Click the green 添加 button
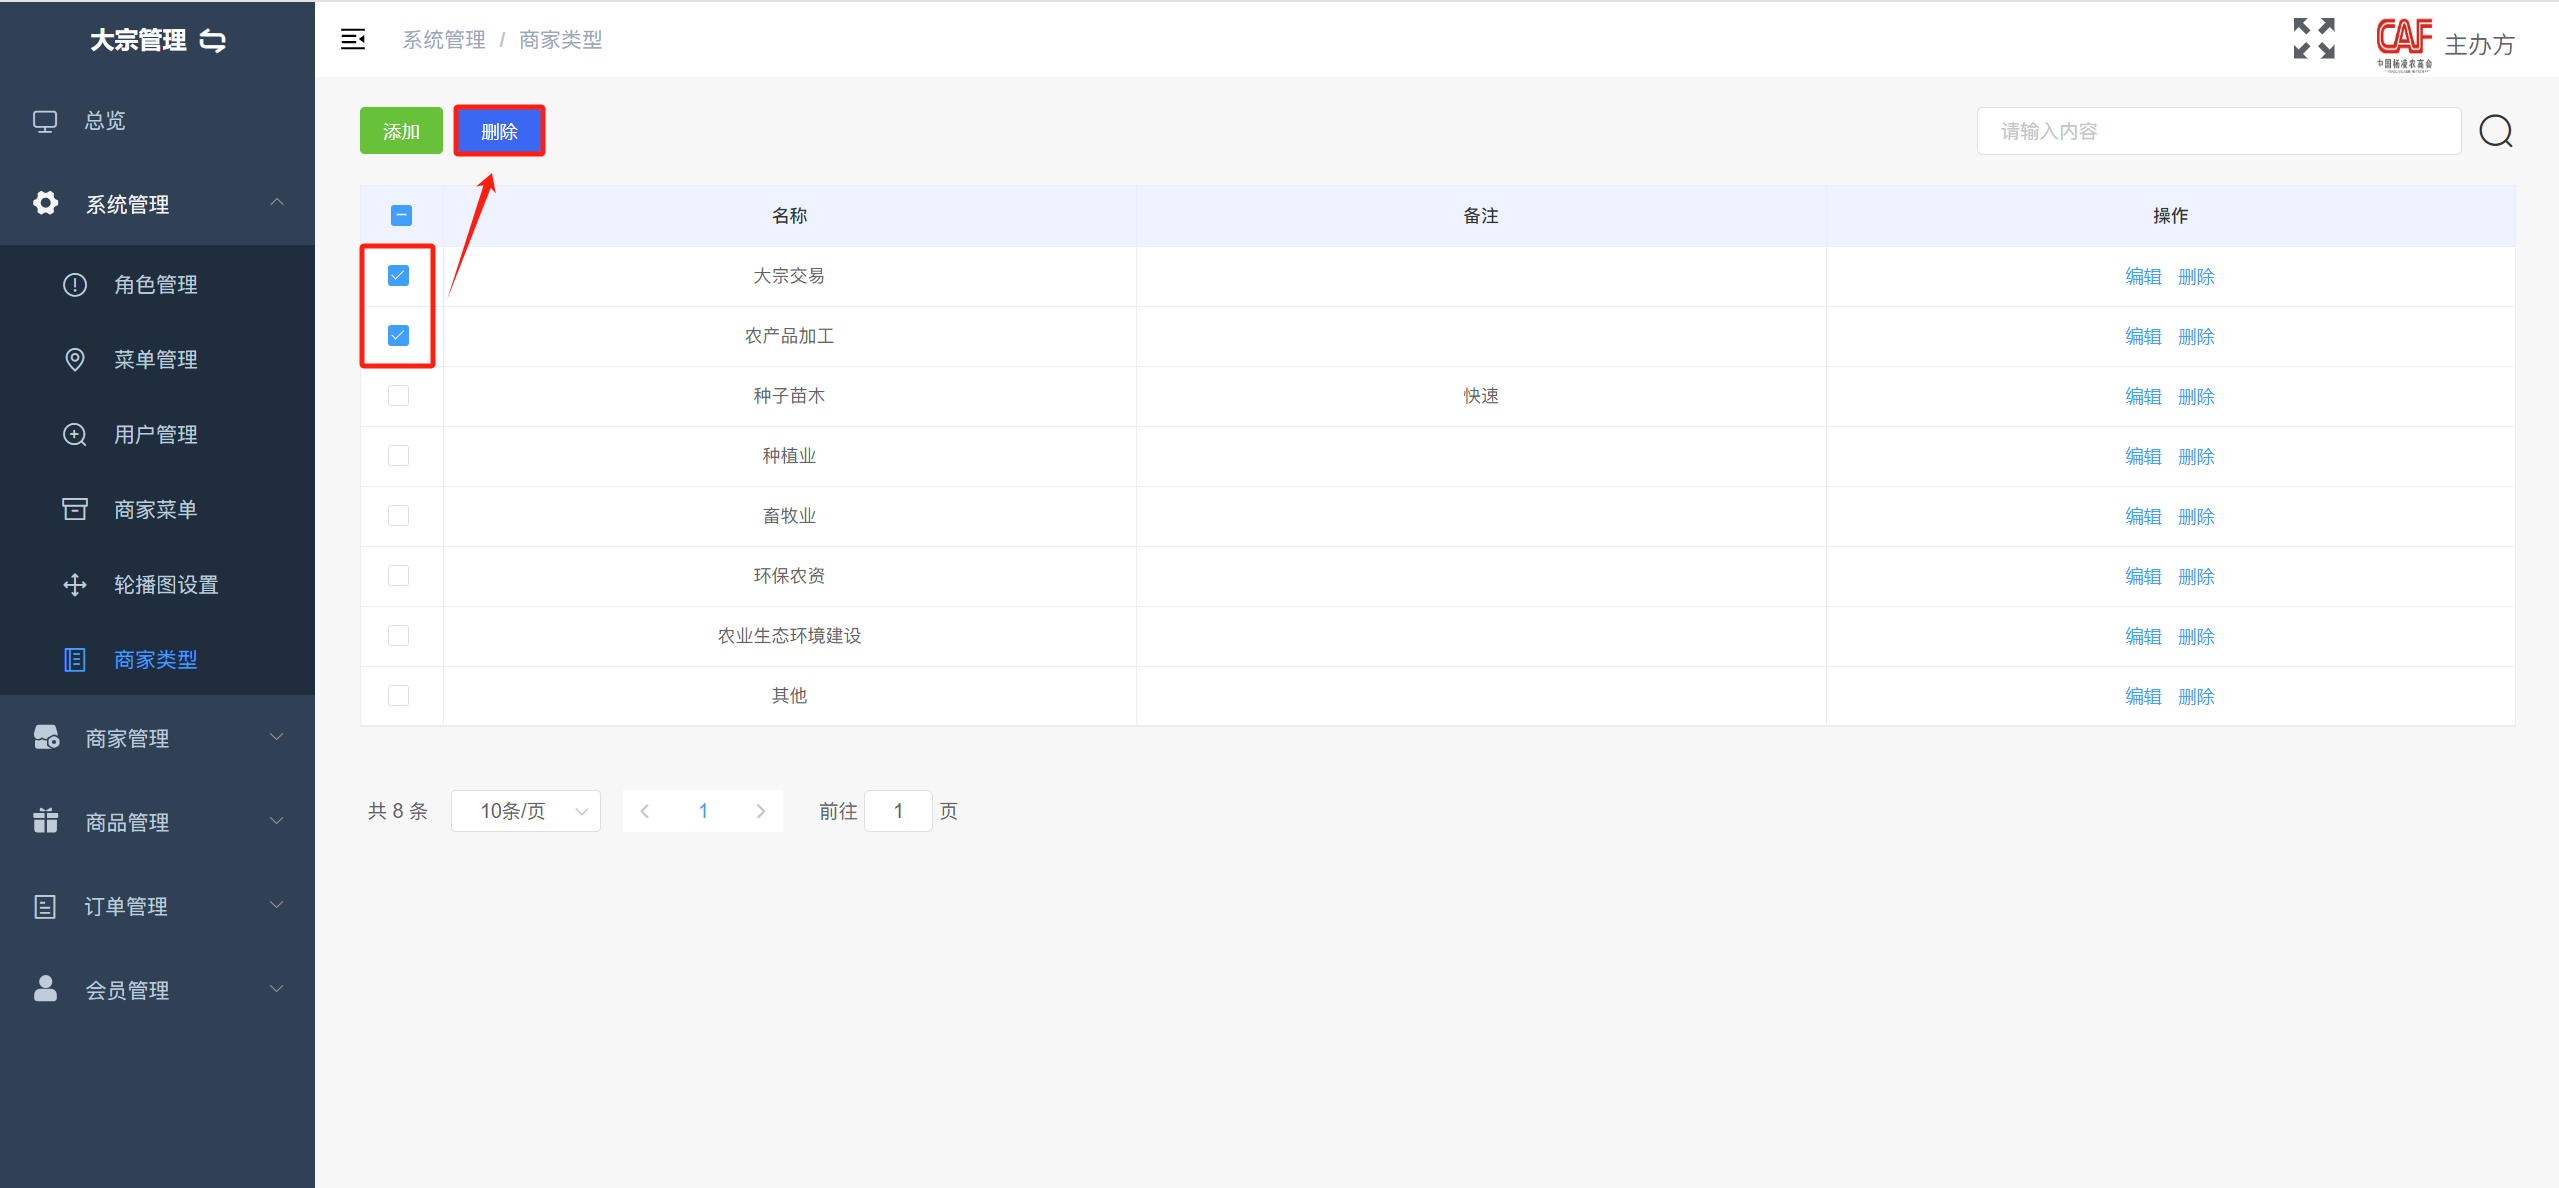 (401, 131)
